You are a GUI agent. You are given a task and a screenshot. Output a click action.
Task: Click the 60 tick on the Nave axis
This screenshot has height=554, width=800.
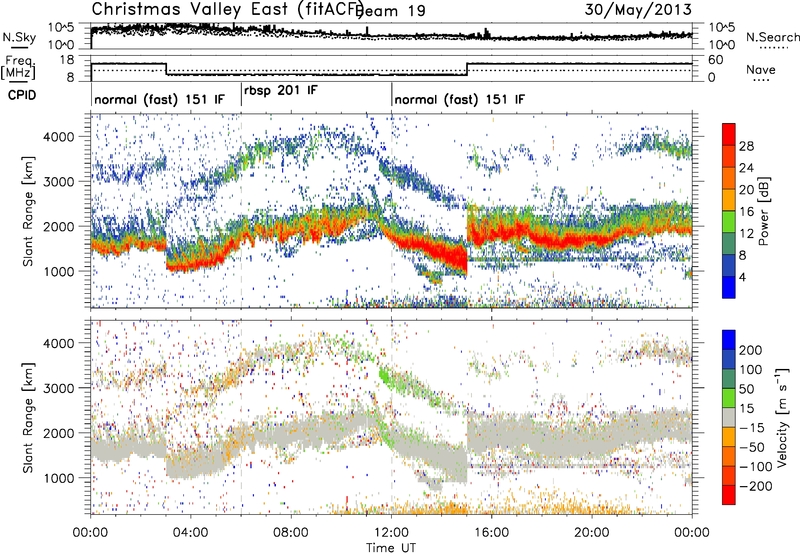pos(716,60)
